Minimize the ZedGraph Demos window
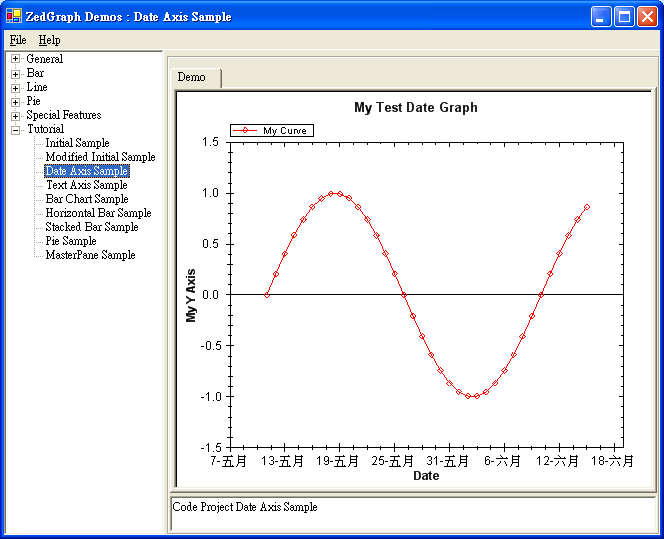Image resolution: width=664 pixels, height=539 pixels. (601, 17)
